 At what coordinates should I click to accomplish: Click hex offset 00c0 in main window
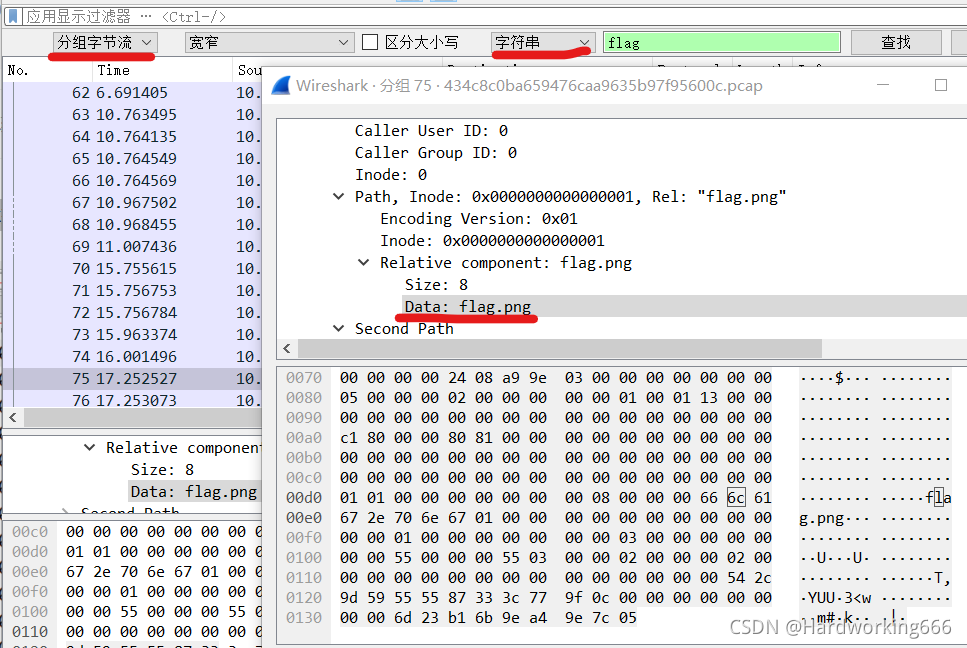click(30, 531)
